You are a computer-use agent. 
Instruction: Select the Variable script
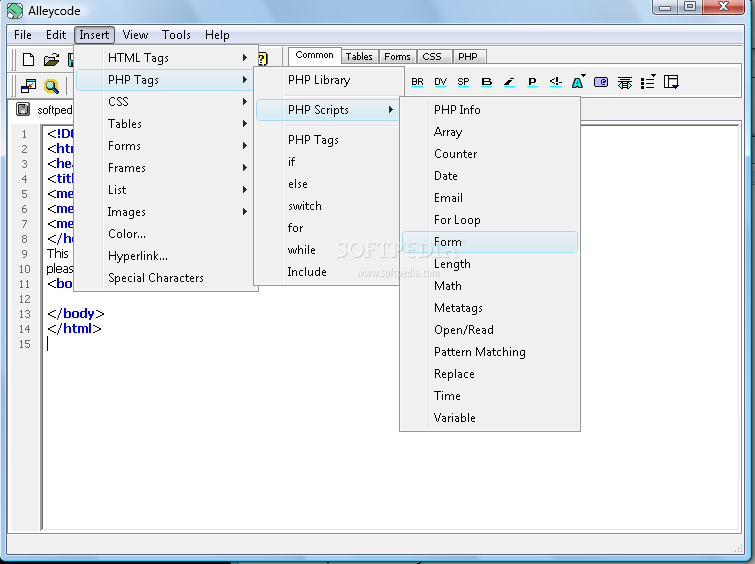click(x=490, y=418)
